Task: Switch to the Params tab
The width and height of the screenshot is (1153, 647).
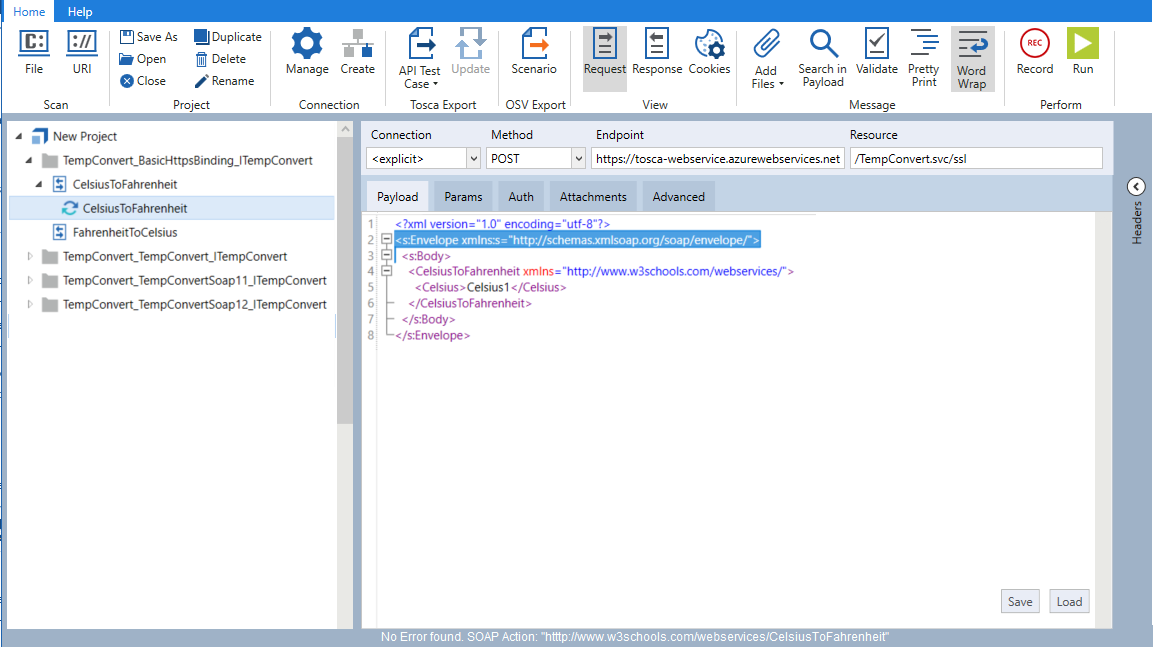Action: [x=463, y=197]
